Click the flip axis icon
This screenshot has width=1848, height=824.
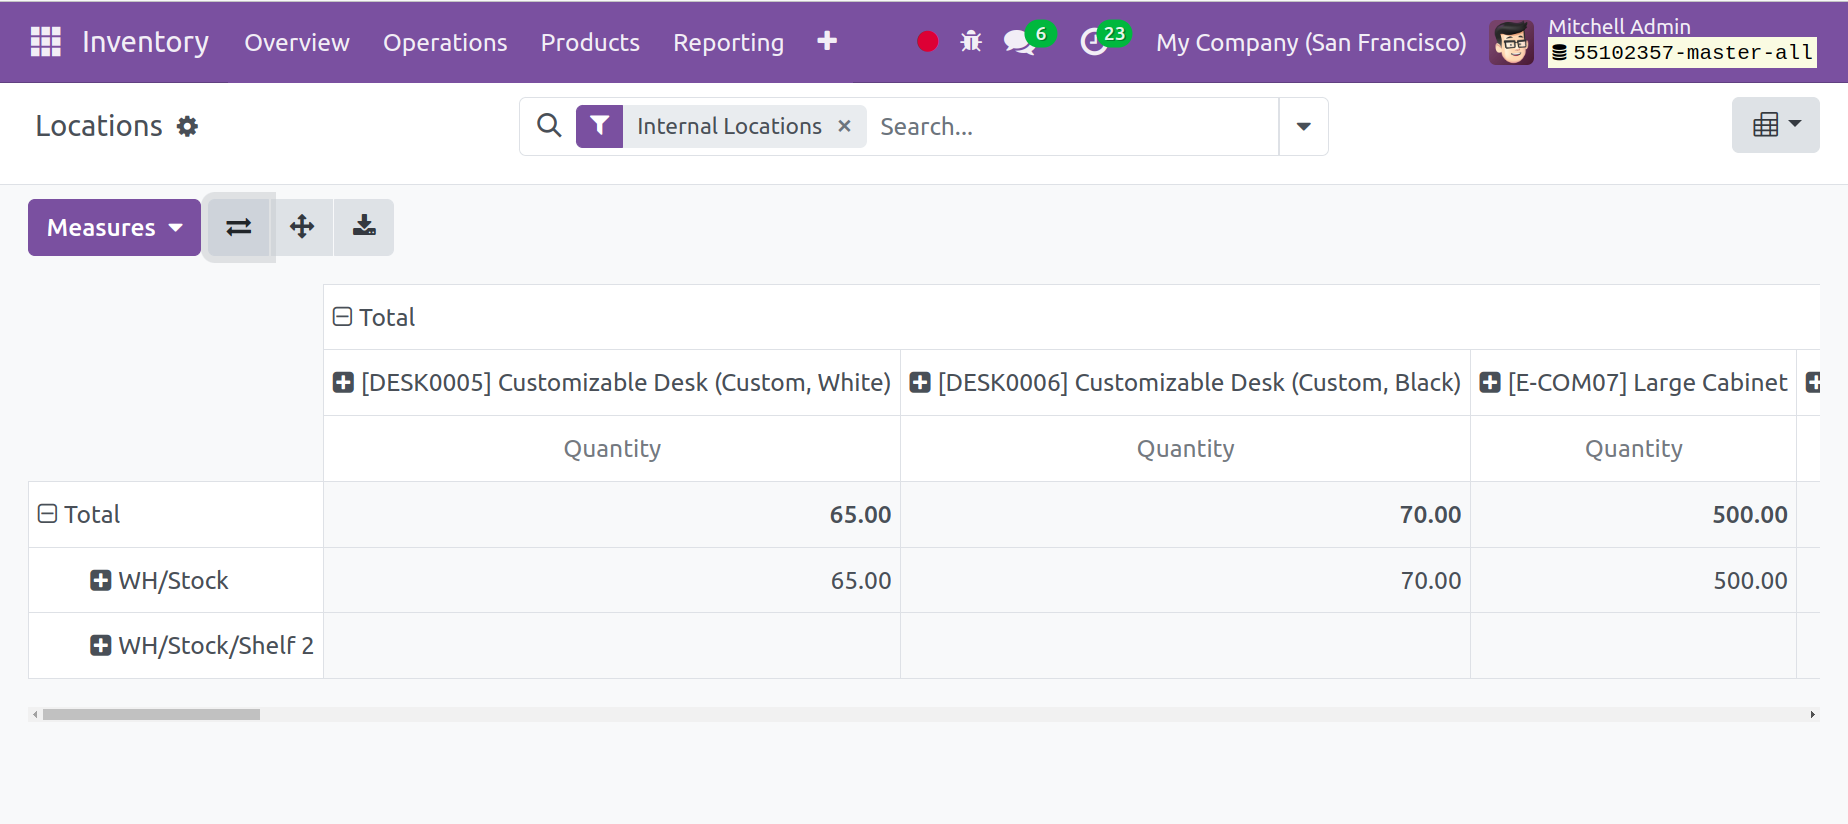pyautogui.click(x=239, y=227)
